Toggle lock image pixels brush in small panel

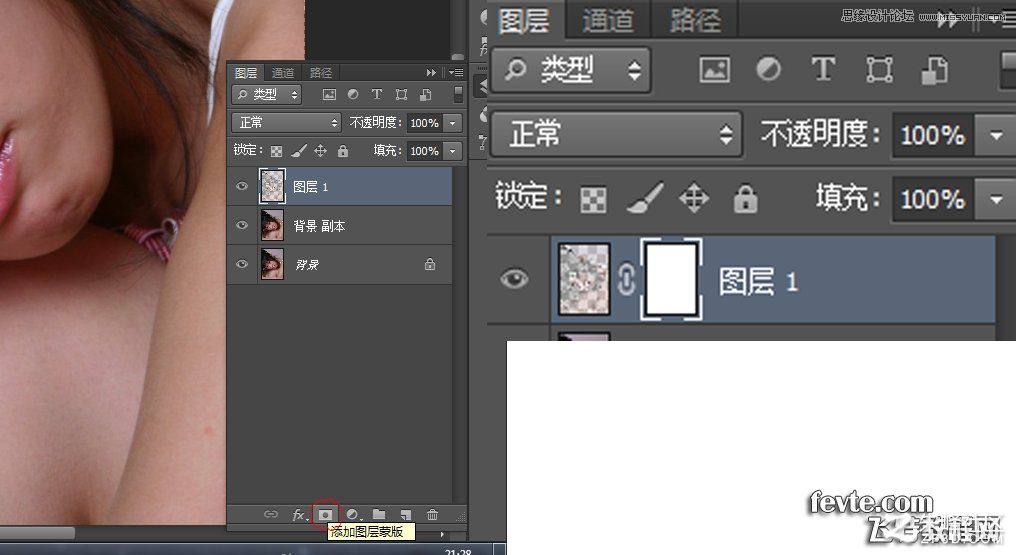click(x=298, y=151)
